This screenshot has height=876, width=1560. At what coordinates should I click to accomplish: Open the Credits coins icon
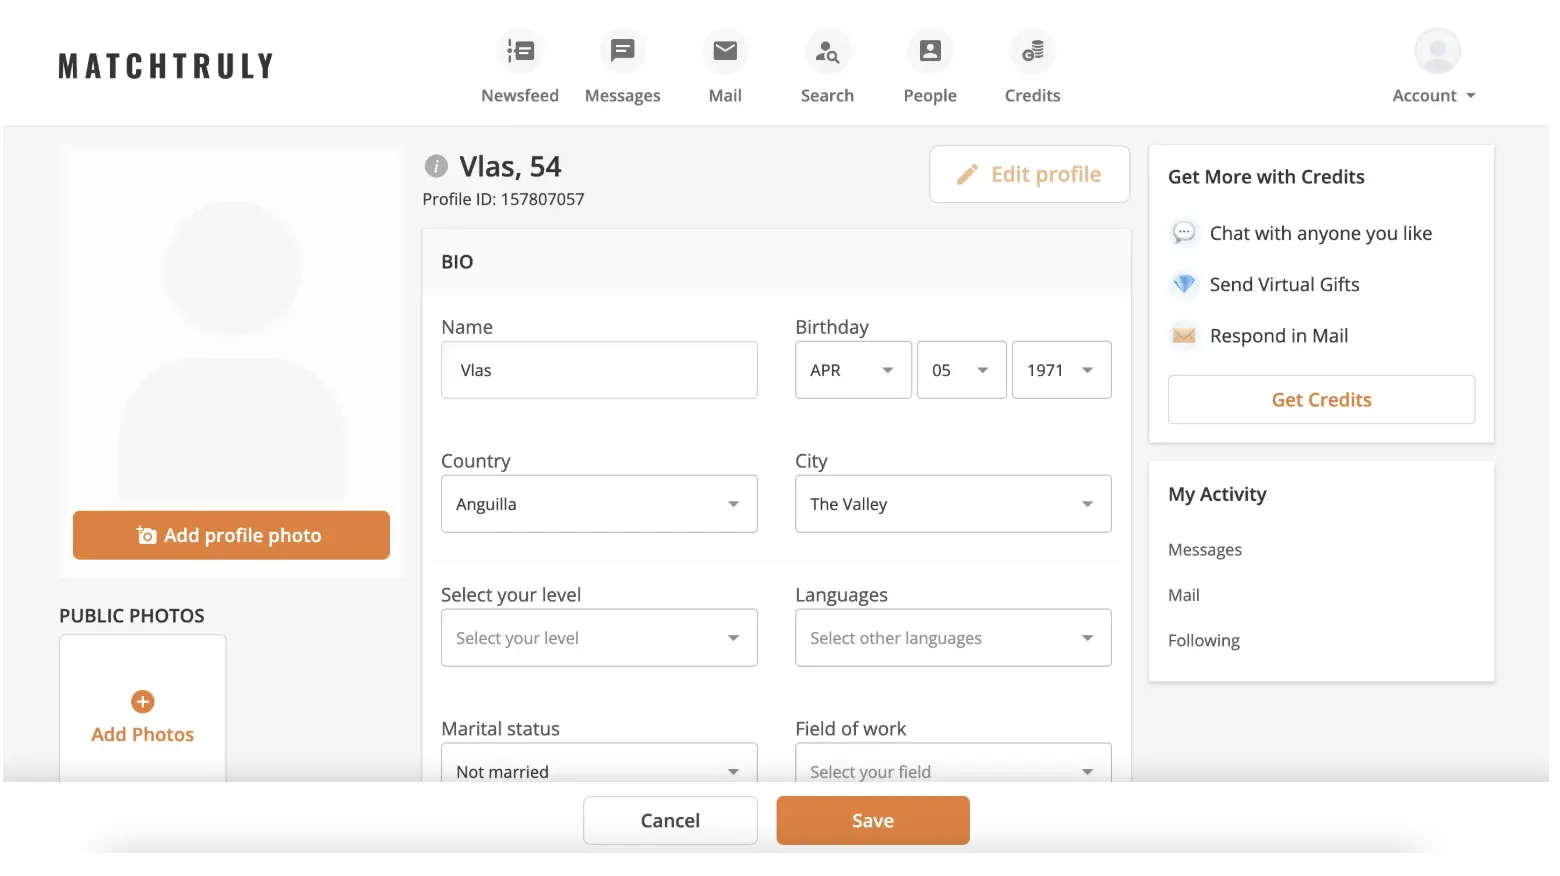pyautogui.click(x=1032, y=51)
